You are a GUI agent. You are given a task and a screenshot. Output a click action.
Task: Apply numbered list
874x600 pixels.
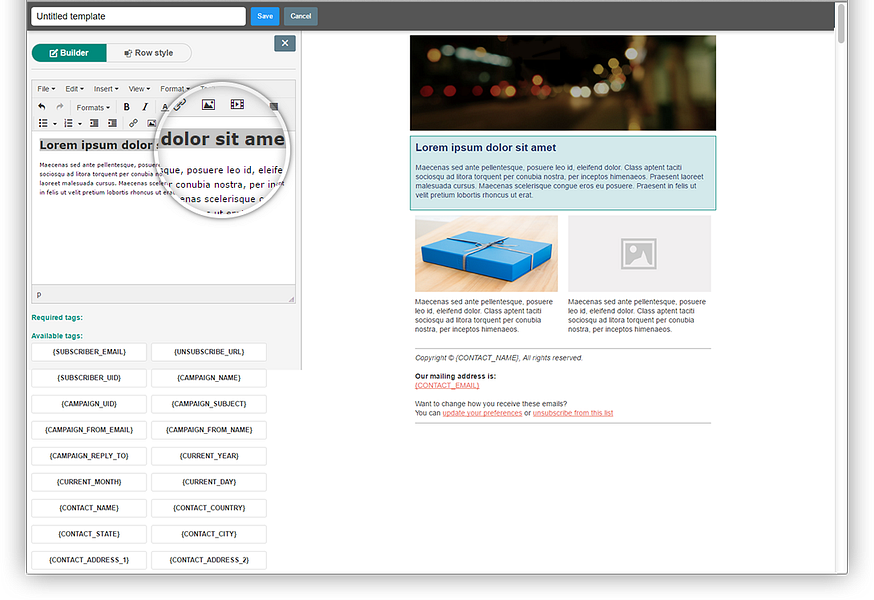coord(69,123)
